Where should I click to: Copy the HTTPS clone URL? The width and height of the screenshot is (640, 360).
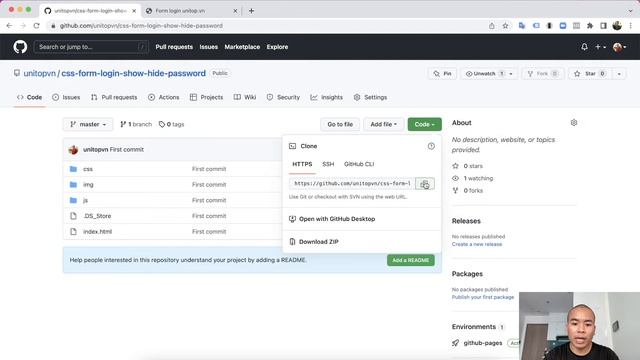pyautogui.click(x=425, y=184)
